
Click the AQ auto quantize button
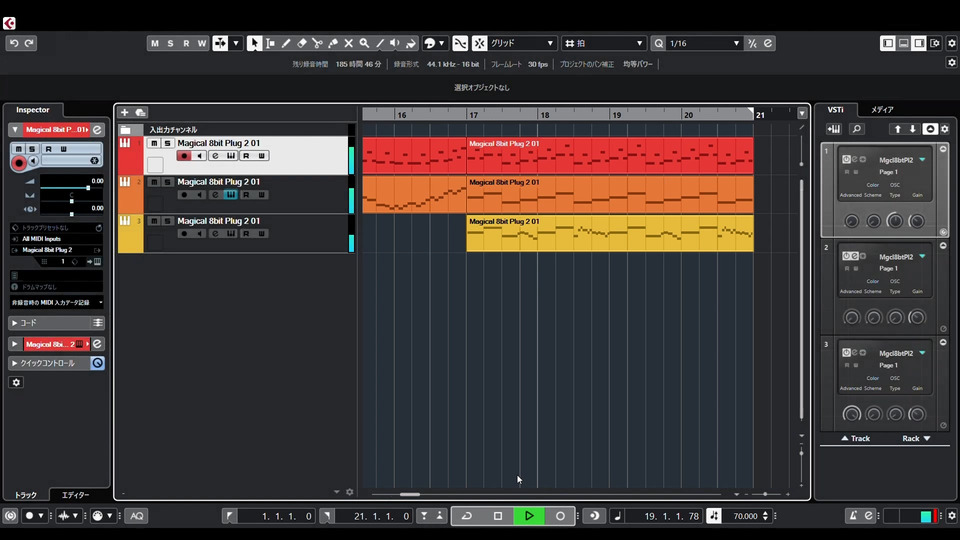pos(137,516)
